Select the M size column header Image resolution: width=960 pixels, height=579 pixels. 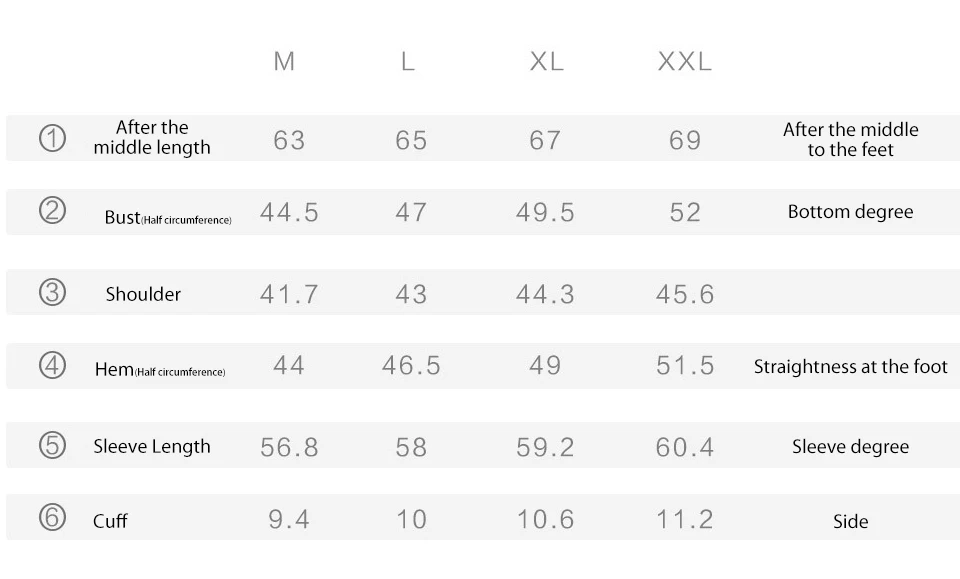coord(284,61)
